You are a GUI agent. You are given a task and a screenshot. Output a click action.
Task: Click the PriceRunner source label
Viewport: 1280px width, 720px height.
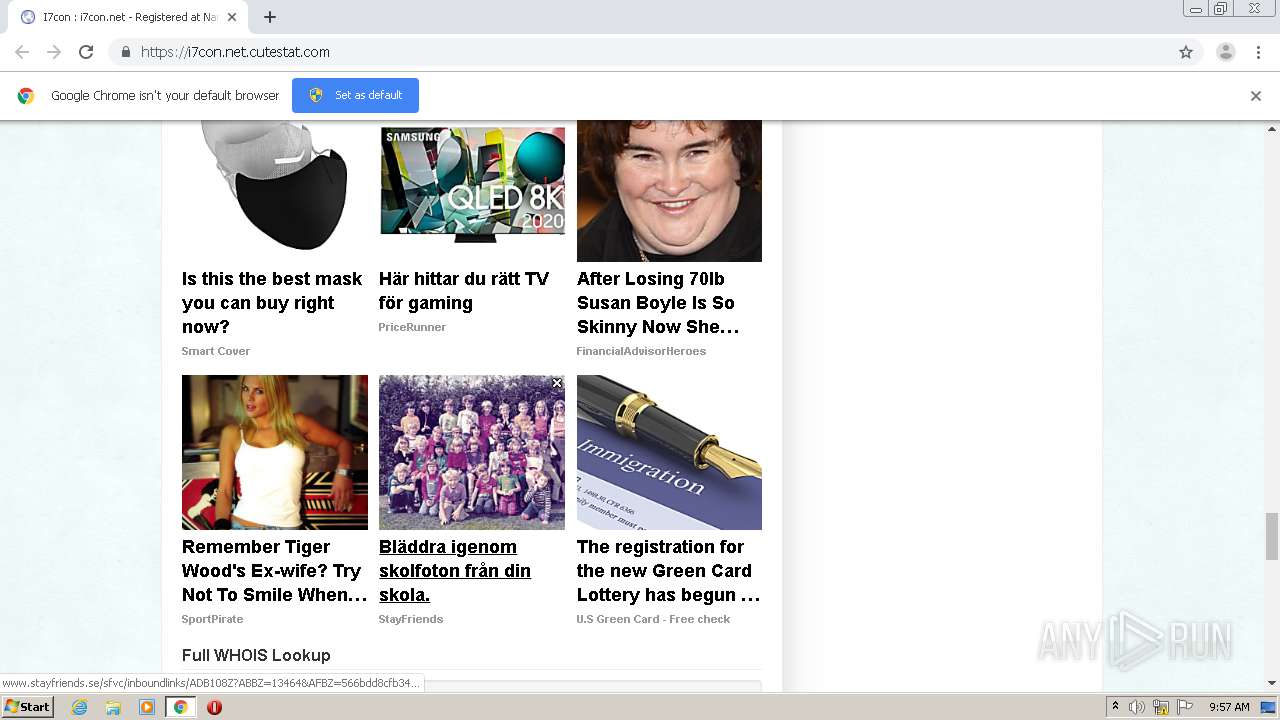[x=412, y=327]
